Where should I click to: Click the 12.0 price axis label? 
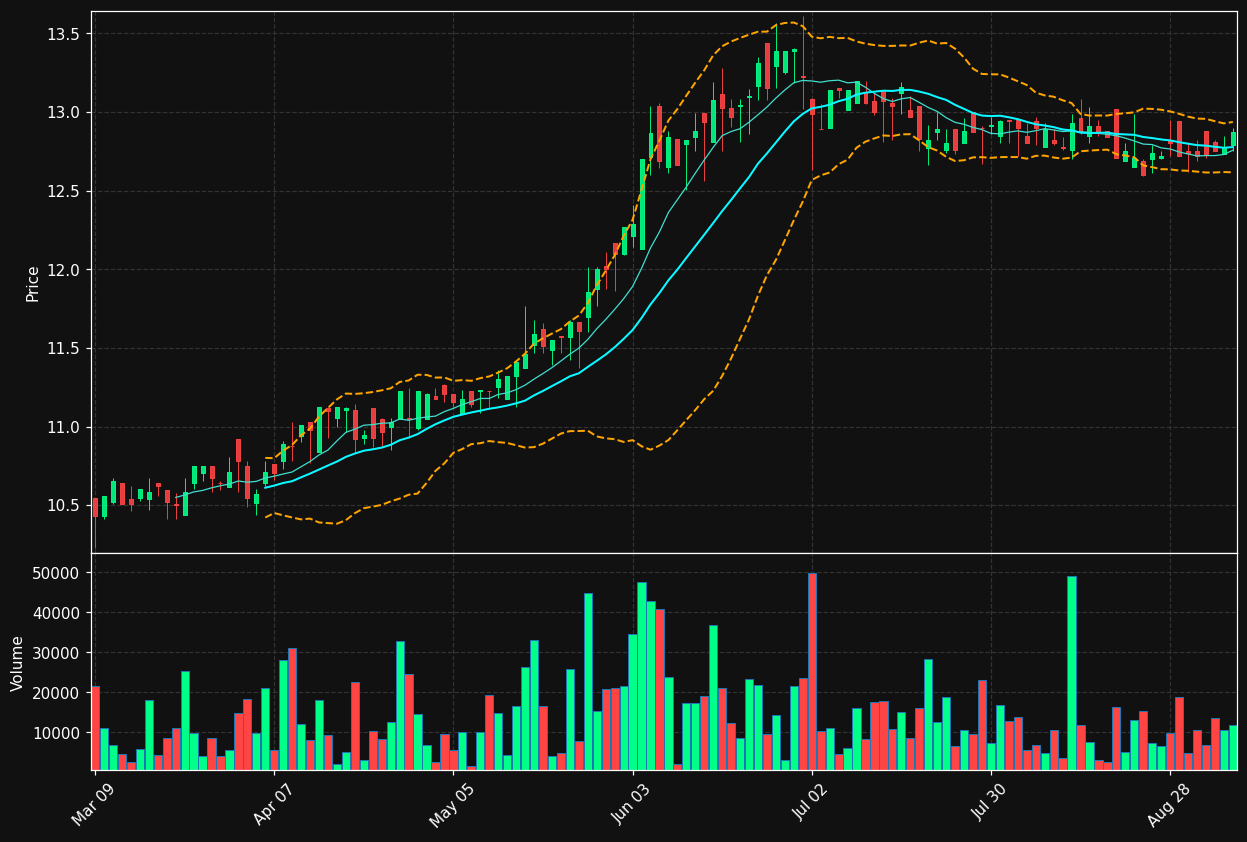coord(65,270)
